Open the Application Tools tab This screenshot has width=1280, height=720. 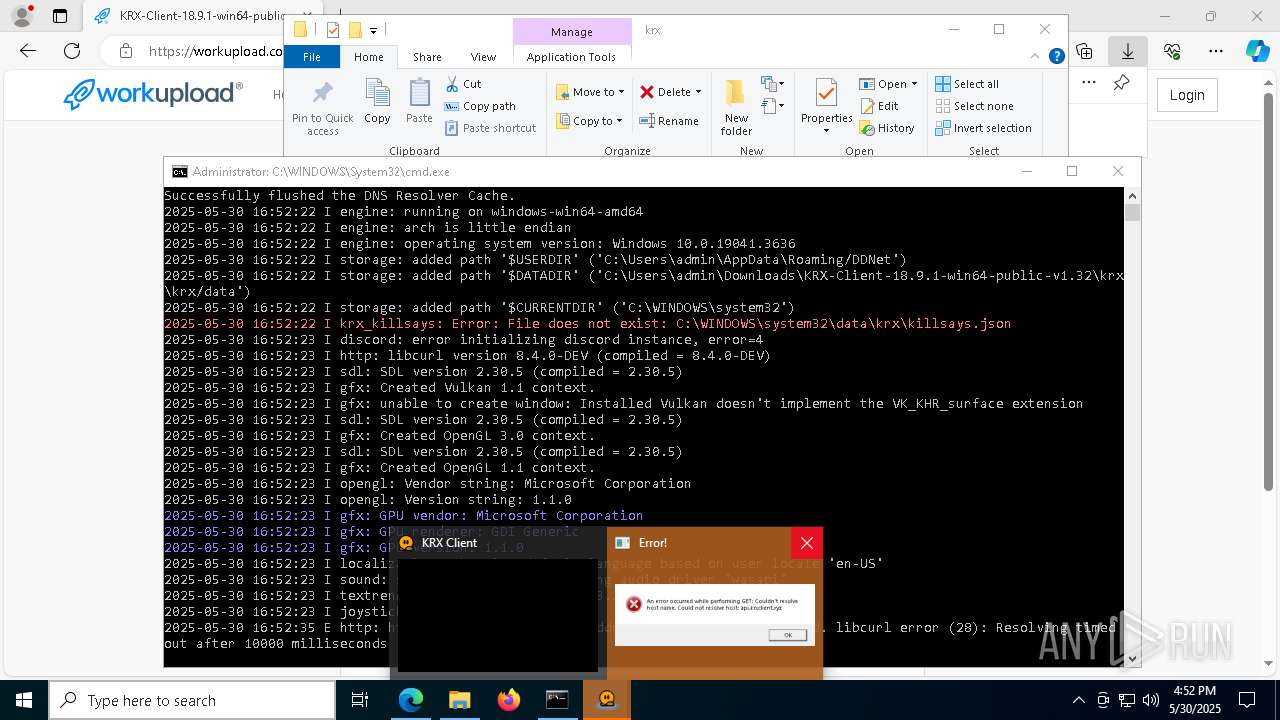point(571,57)
